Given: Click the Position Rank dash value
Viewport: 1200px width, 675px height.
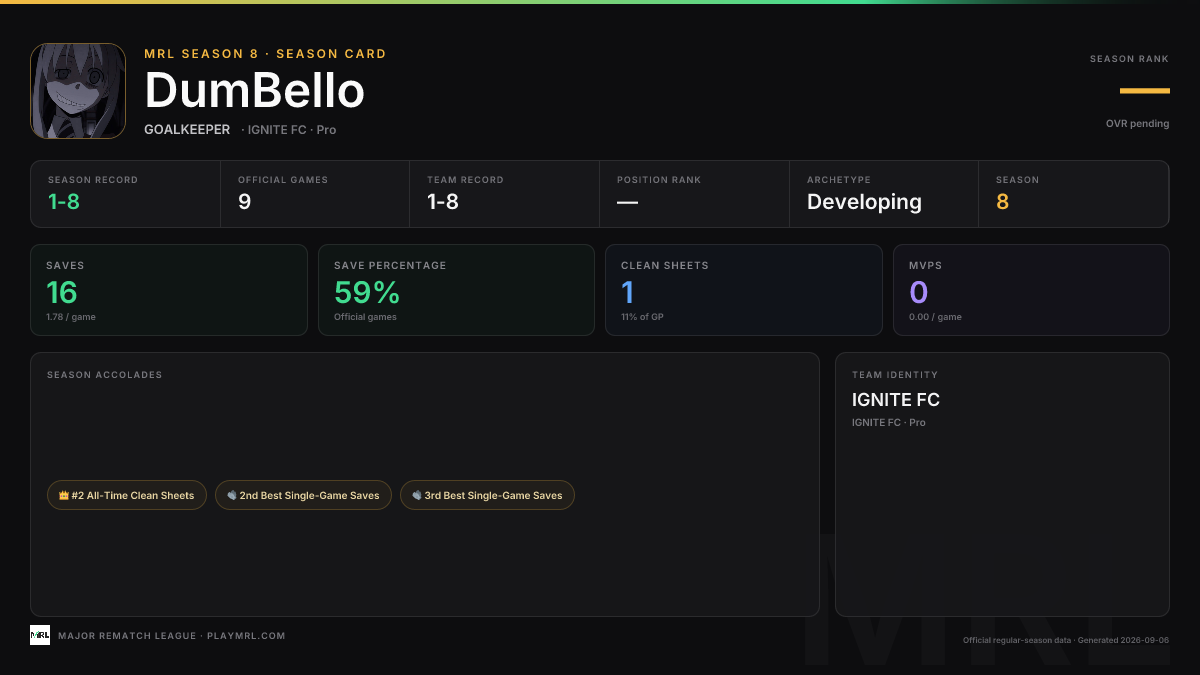Looking at the screenshot, I should point(627,202).
